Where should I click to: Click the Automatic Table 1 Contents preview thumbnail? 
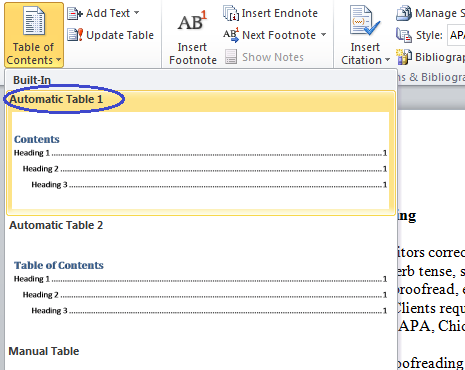201,161
